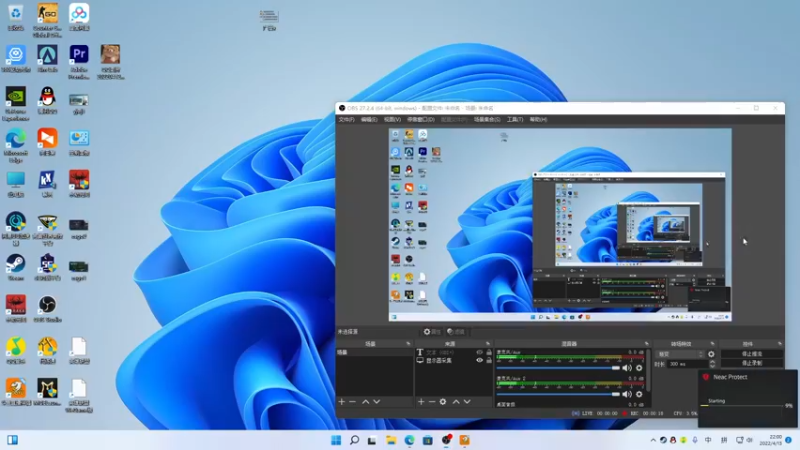Open first mixer channel settings gear

(x=639, y=368)
